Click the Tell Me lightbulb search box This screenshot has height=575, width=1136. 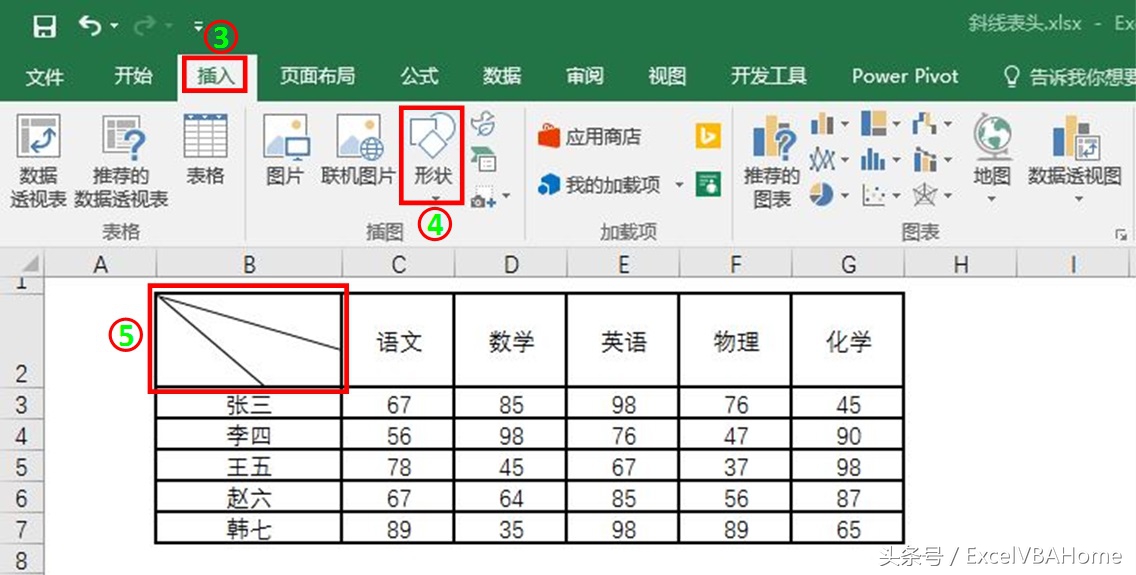[x=1067, y=76]
